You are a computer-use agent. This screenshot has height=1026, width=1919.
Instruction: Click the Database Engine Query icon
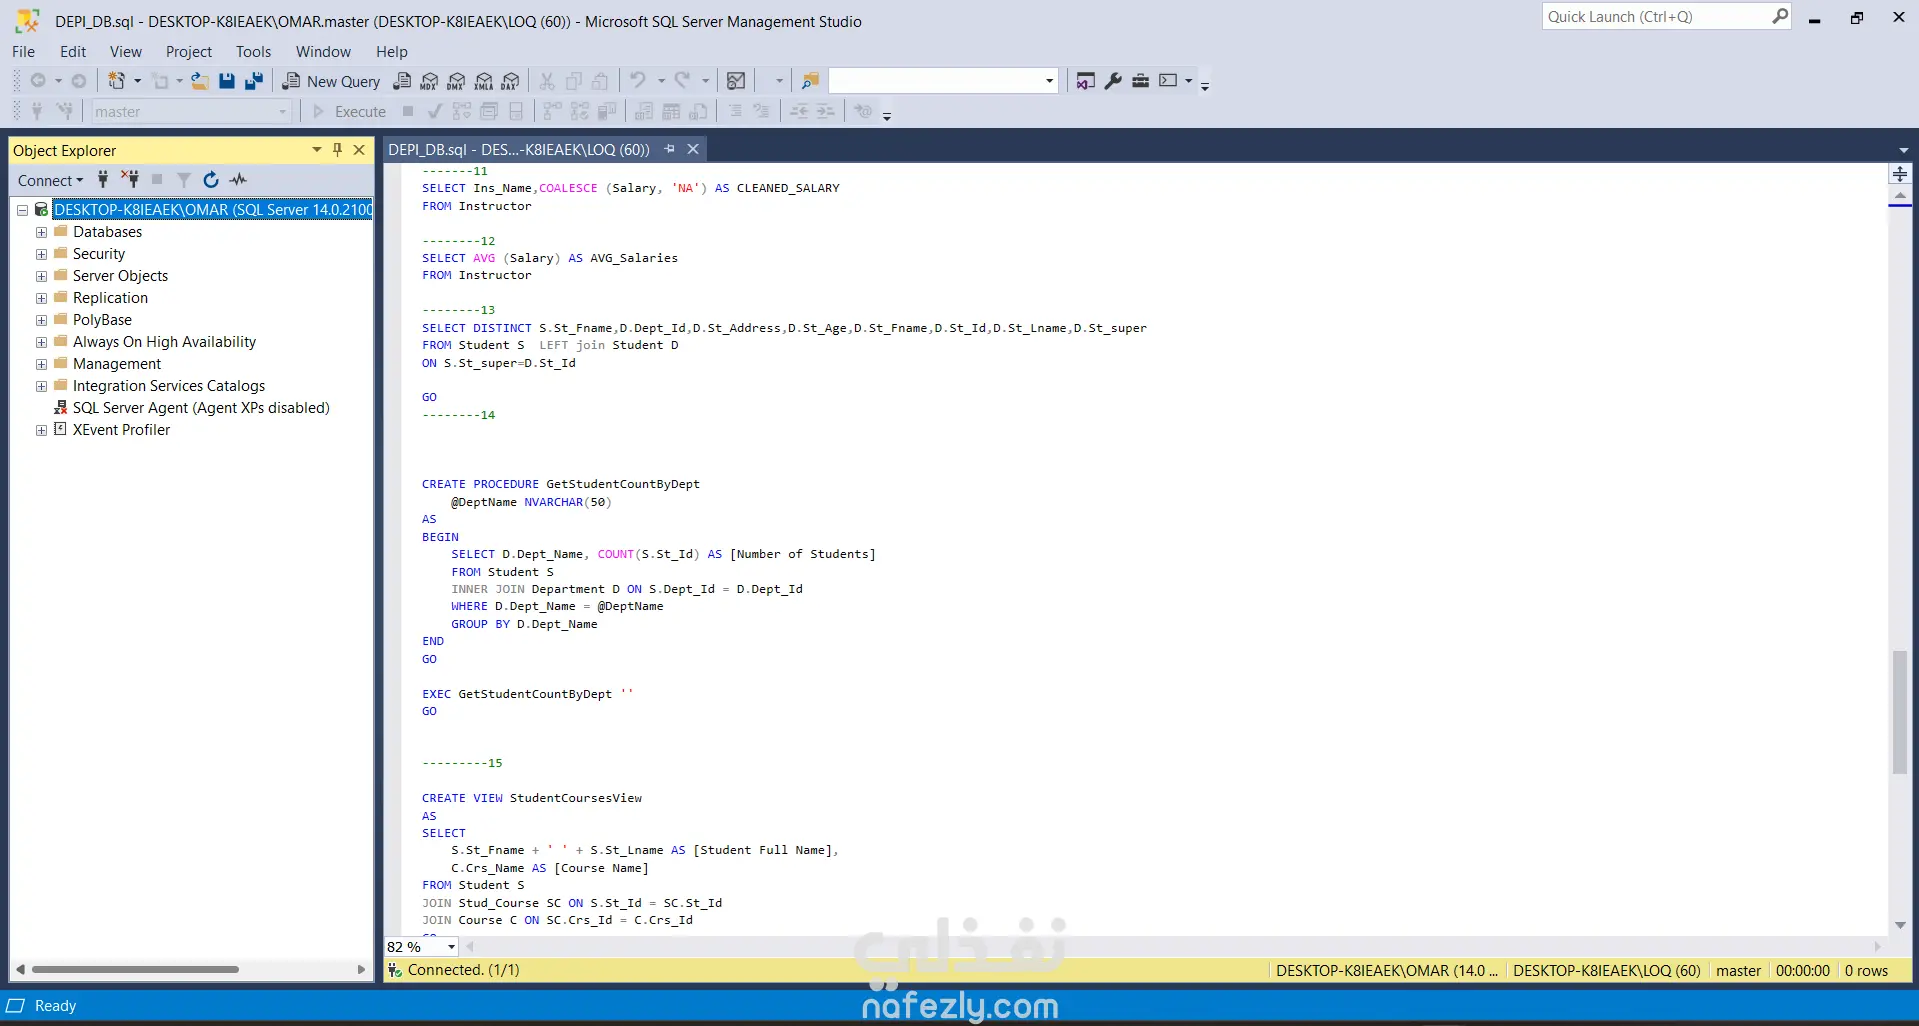point(402,81)
